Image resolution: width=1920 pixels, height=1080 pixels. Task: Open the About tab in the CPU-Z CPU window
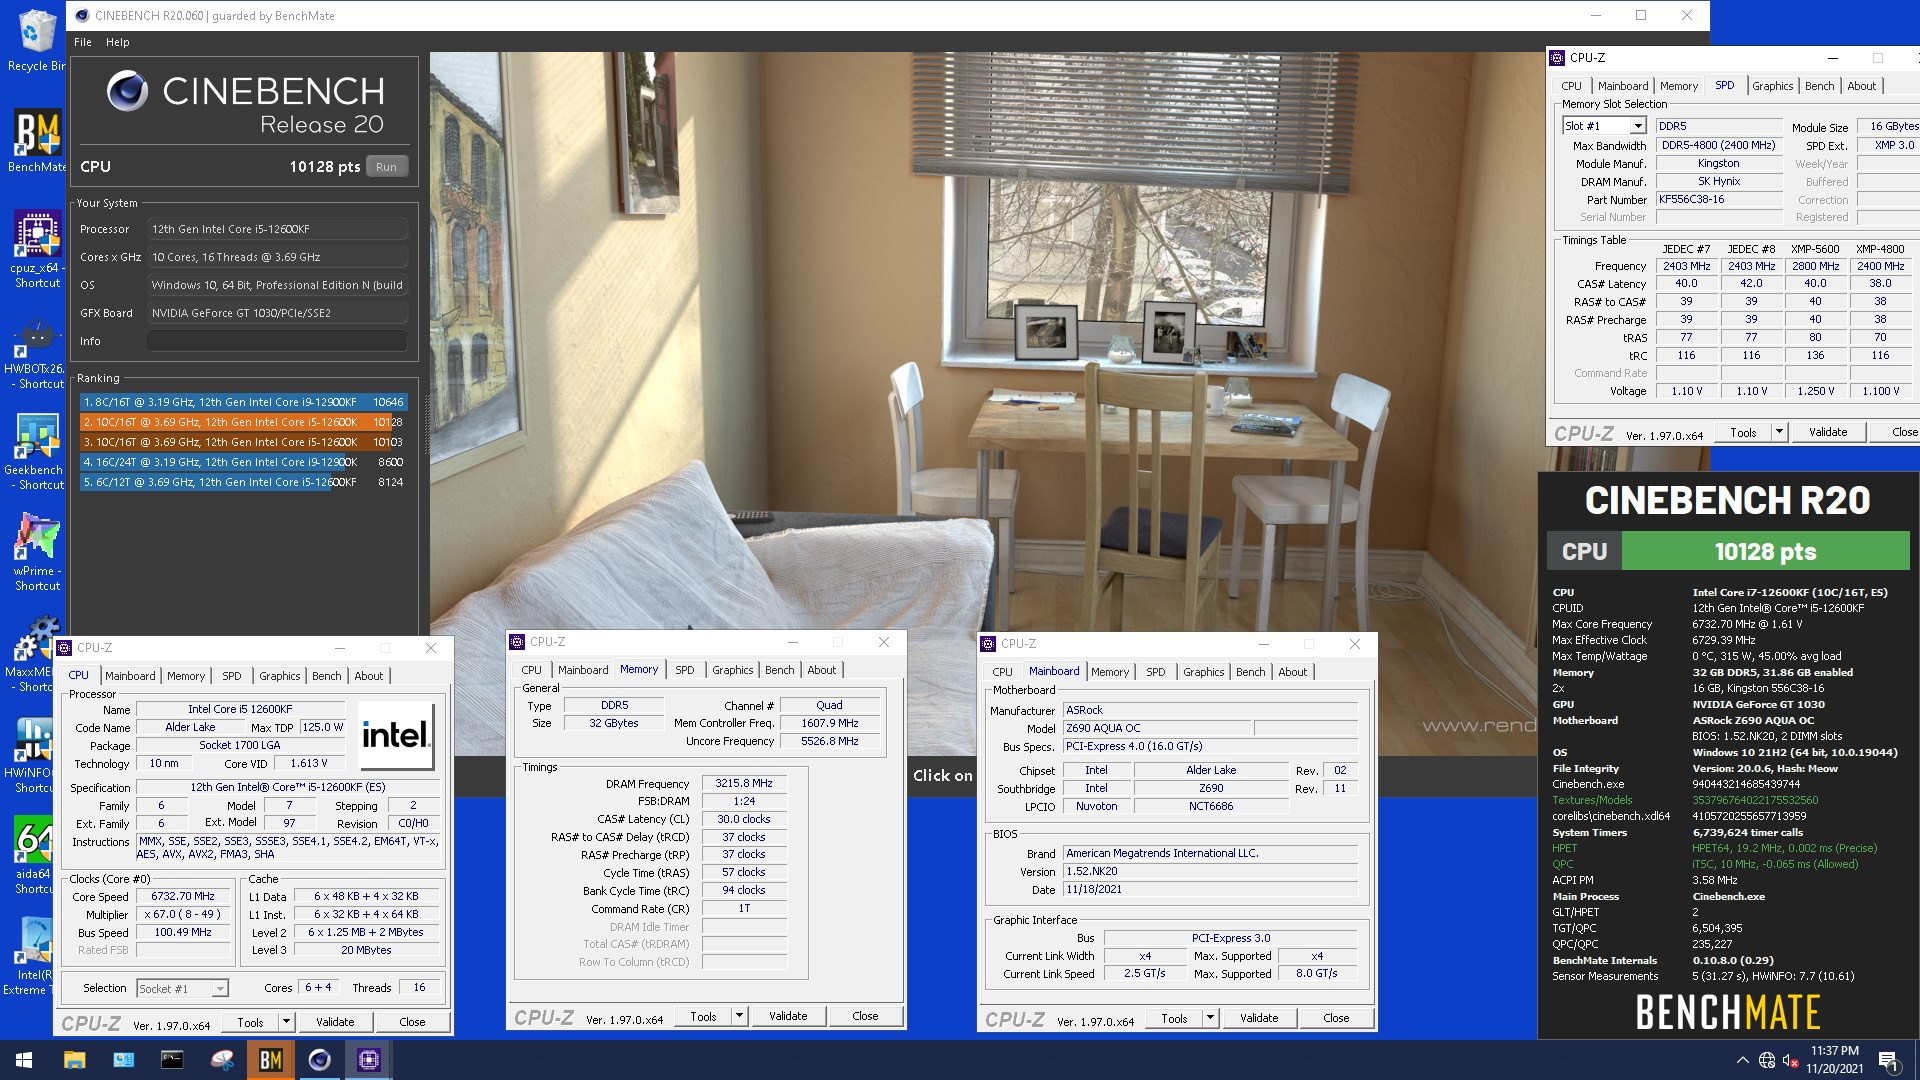click(368, 676)
